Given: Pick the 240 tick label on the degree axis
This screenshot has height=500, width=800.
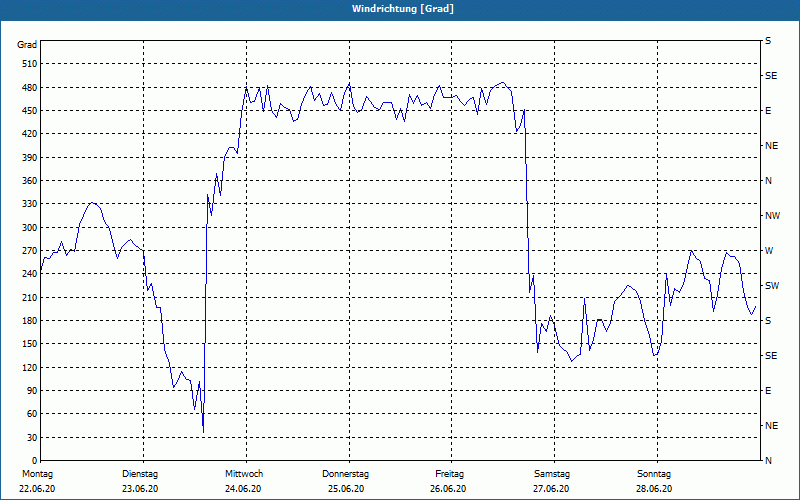Looking at the screenshot, I should point(30,274).
